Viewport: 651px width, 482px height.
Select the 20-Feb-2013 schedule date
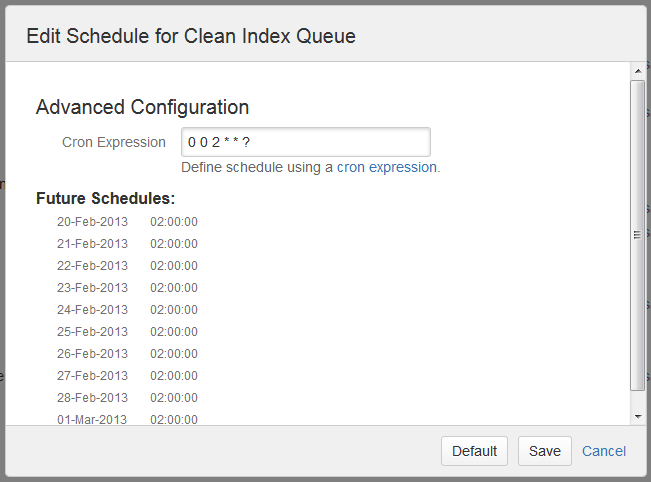pos(92,222)
